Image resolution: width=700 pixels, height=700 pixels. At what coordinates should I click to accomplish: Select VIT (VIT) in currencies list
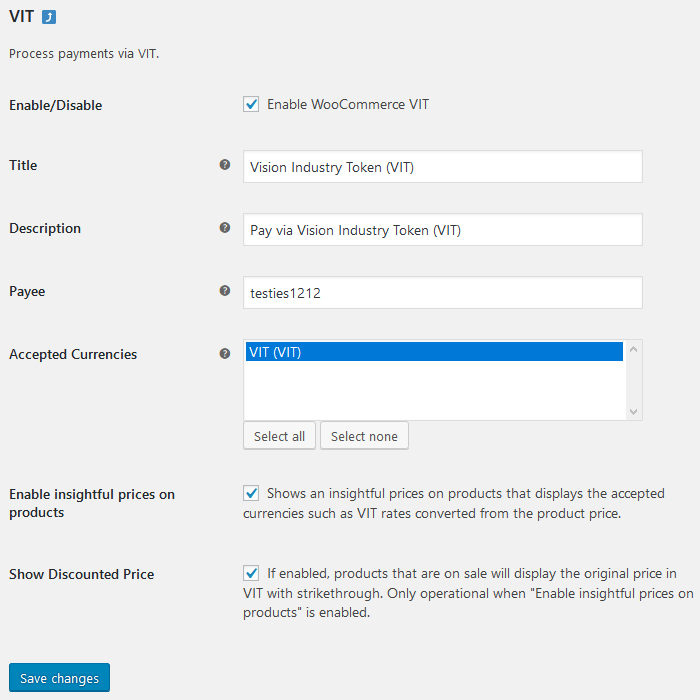[433, 352]
